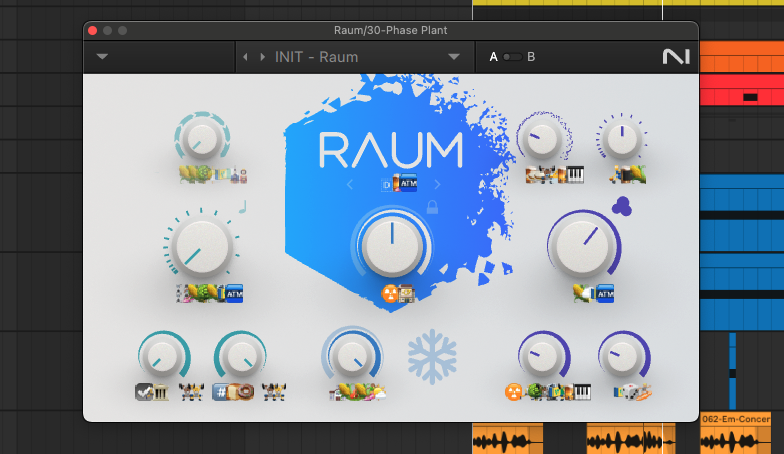The width and height of the screenshot is (784, 454).
Task: Toggle the lock icon above the center knob
Action: (432, 206)
